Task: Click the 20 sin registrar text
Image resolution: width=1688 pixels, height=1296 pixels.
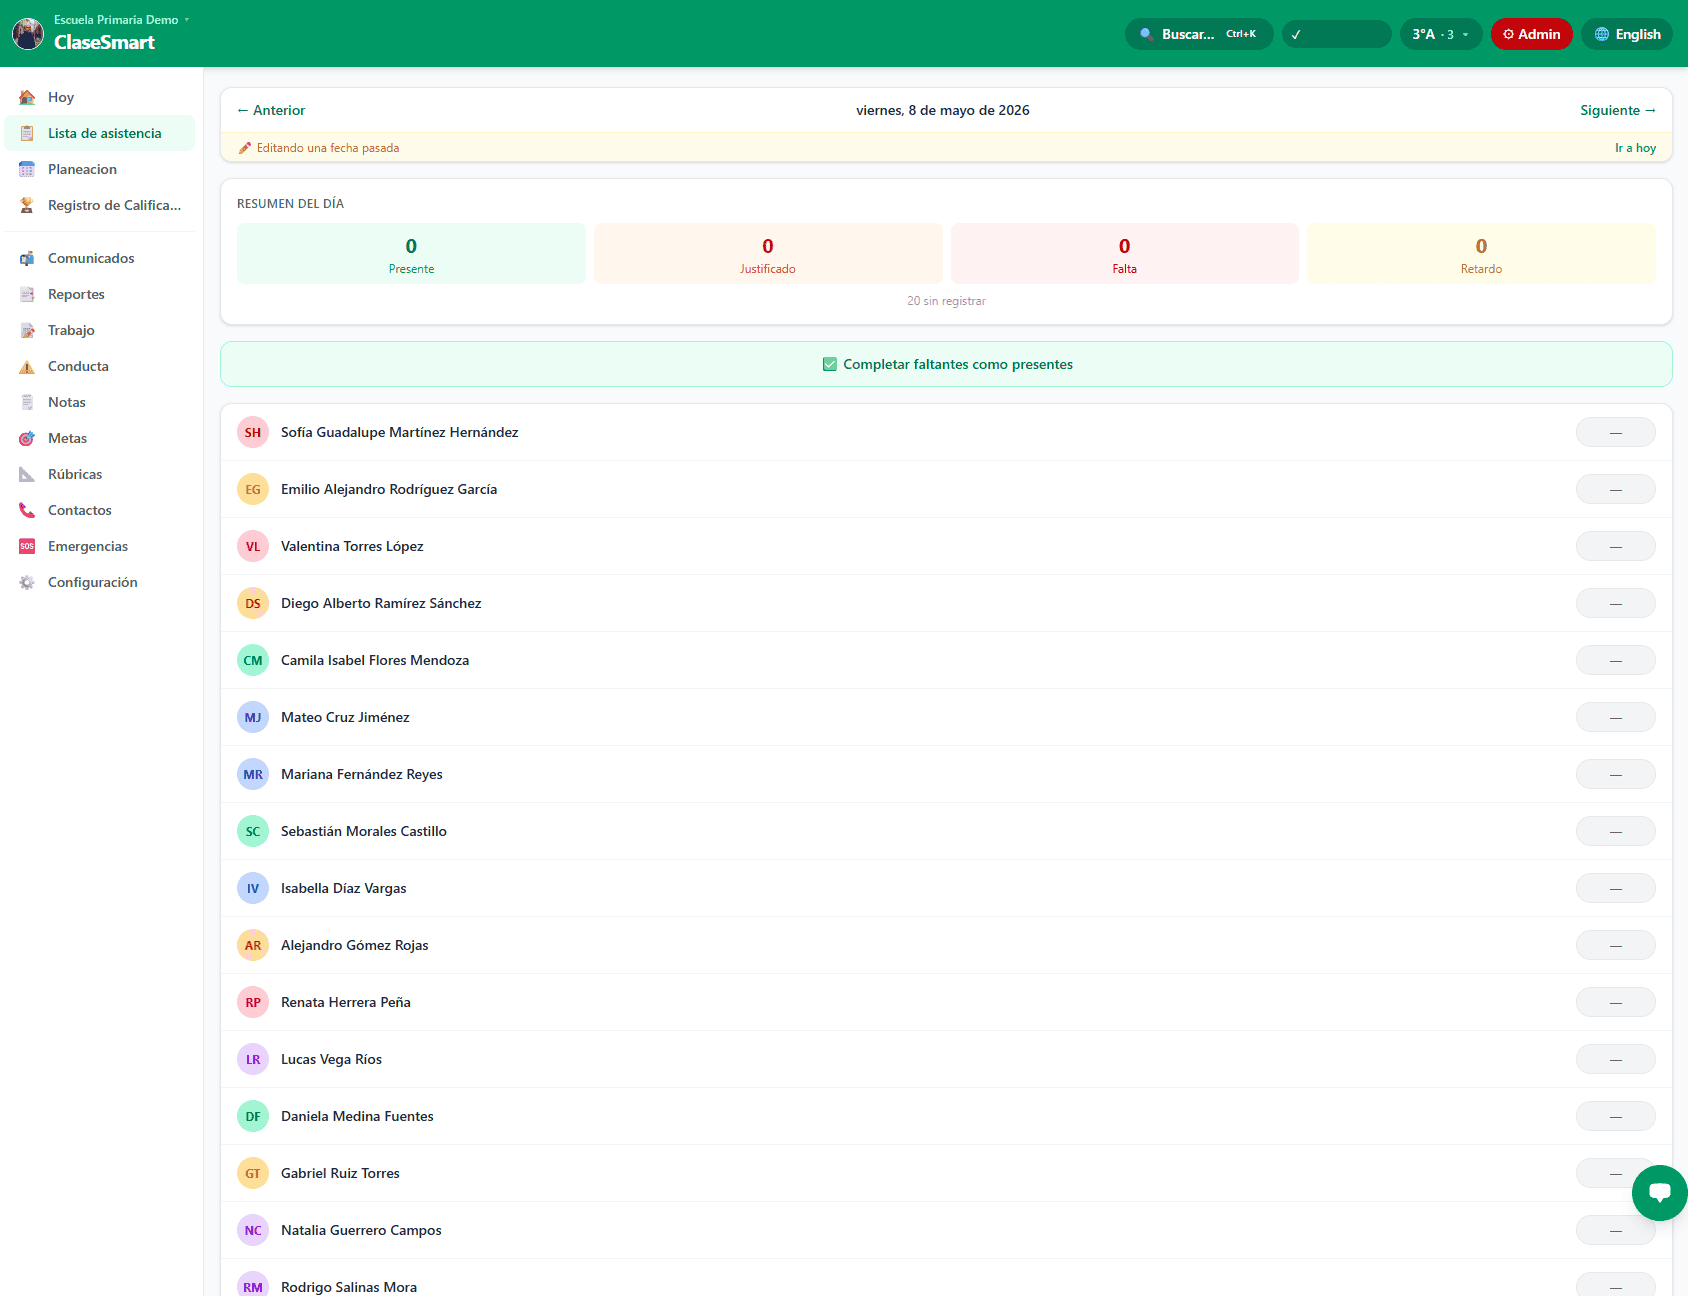Action: (x=946, y=301)
